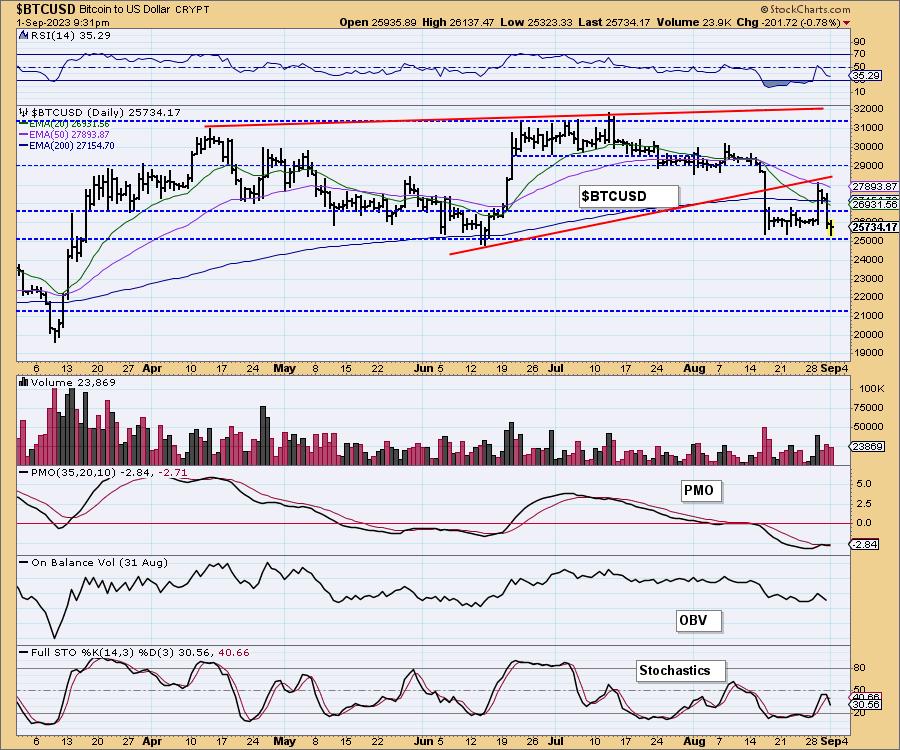This screenshot has height=750, width=900.
Task: Click the volume histogram icon beside Volume 23,869
Action: point(24,382)
